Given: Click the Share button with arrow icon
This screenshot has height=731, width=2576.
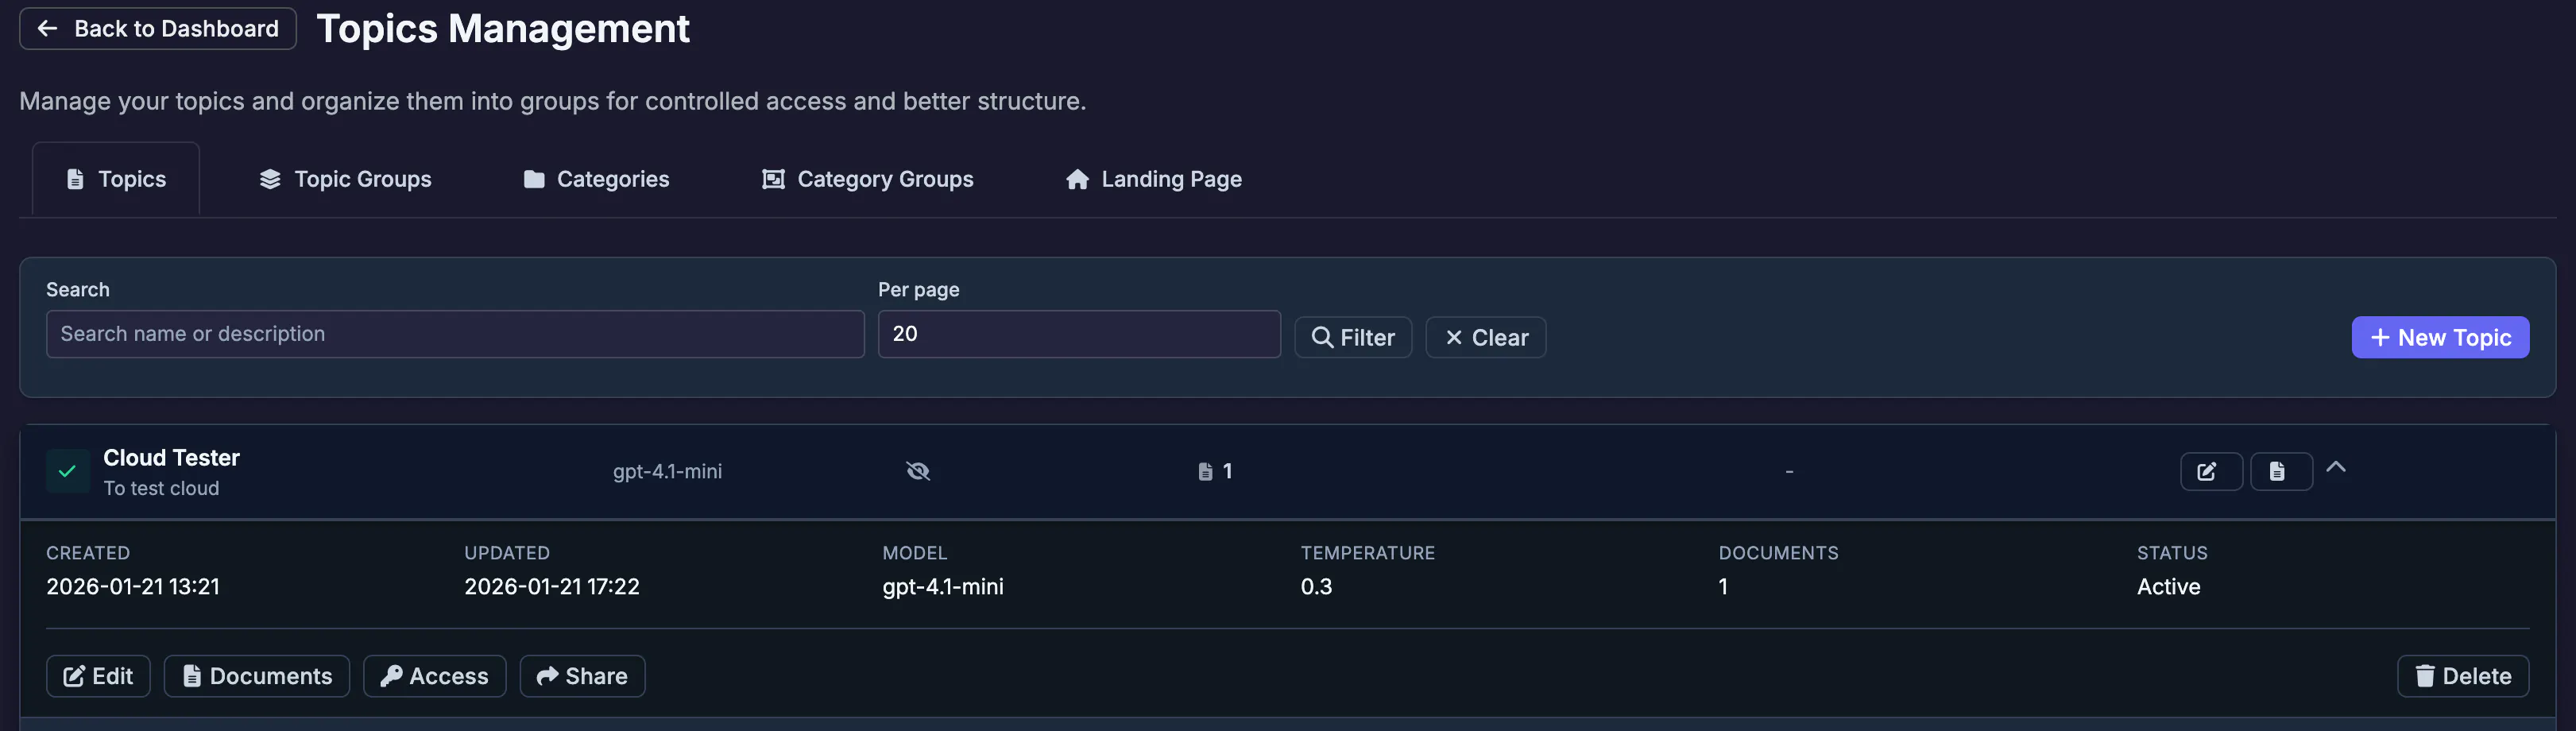Looking at the screenshot, I should (x=582, y=676).
